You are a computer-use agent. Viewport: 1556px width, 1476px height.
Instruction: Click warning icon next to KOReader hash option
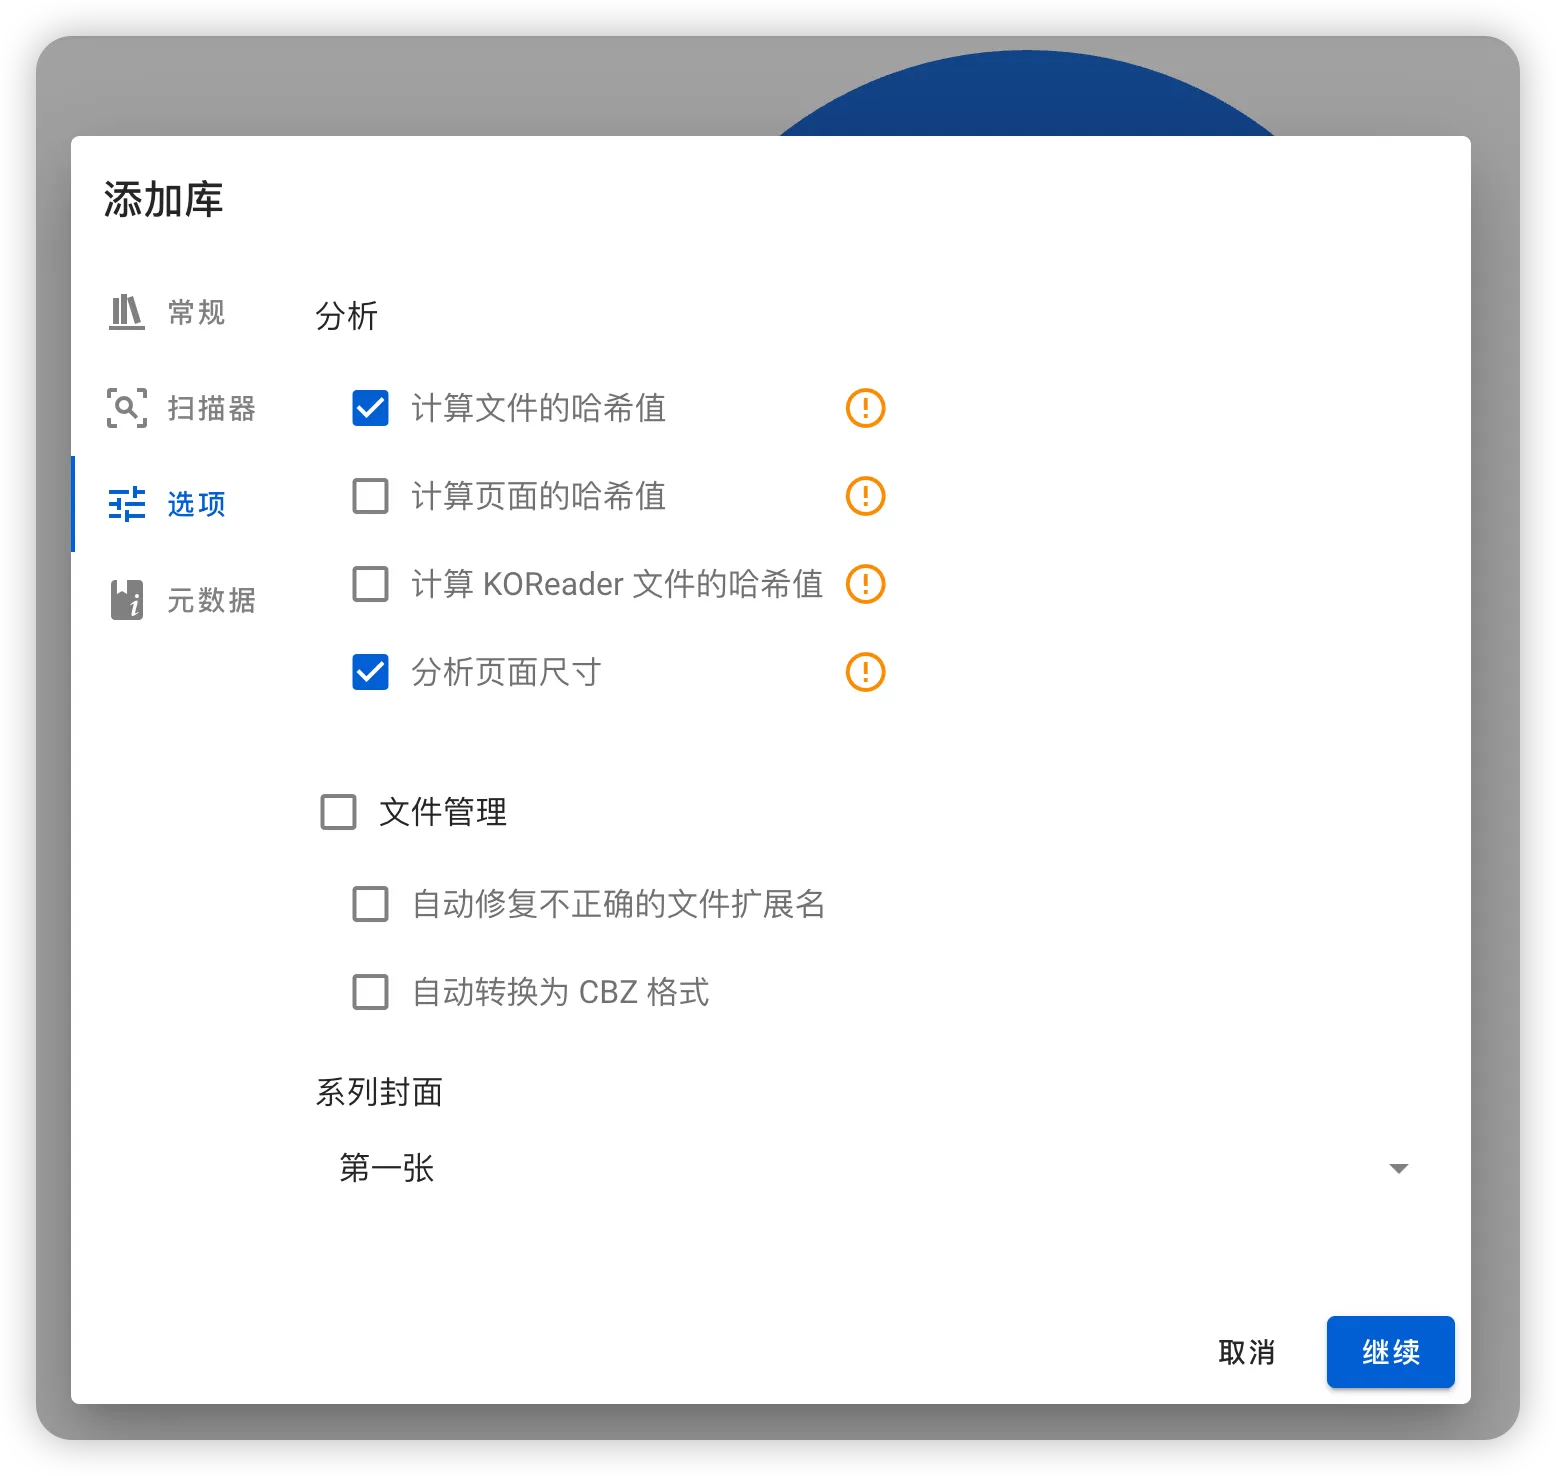coord(866,584)
